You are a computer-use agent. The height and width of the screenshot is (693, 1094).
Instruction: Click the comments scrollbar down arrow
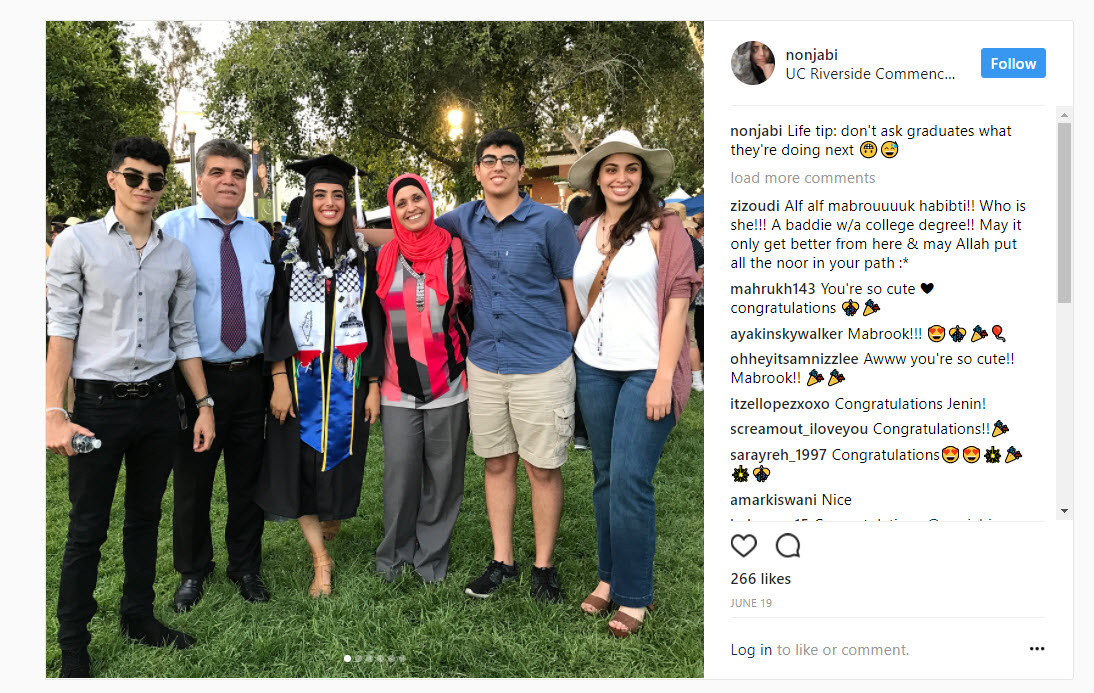[1064, 511]
